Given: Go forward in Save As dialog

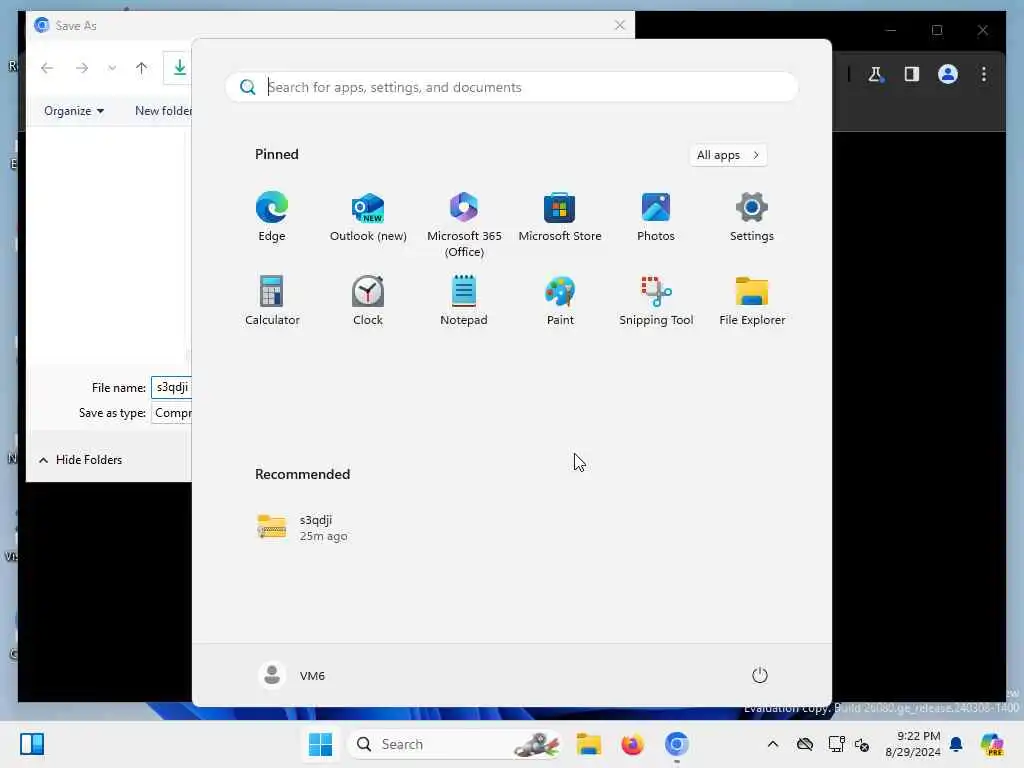Looking at the screenshot, I should (x=82, y=68).
